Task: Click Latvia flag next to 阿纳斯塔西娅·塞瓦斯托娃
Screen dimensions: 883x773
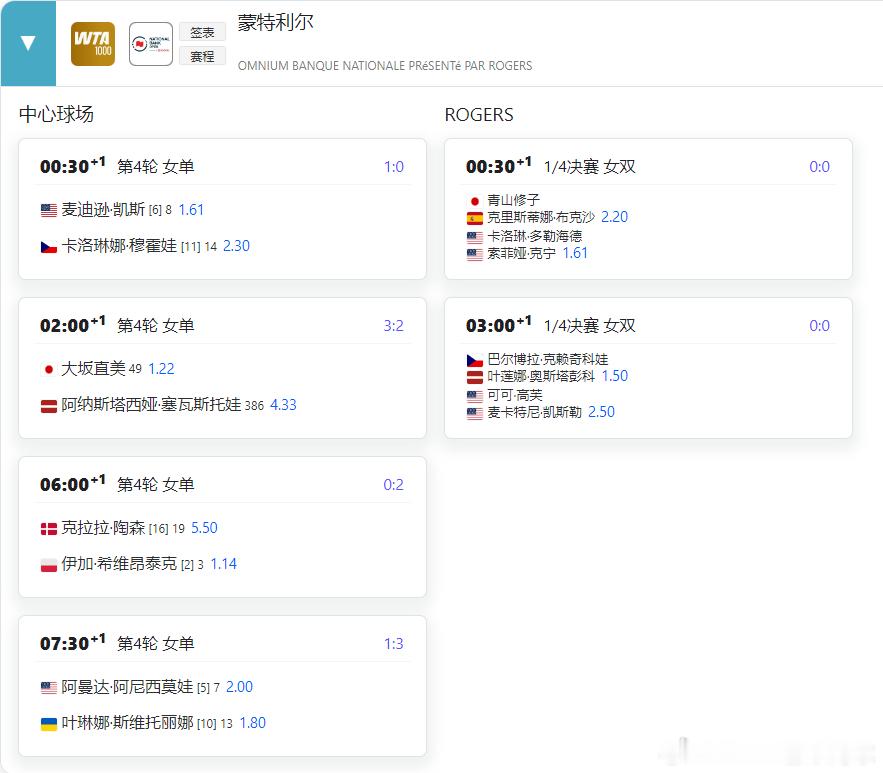Action: tap(49, 405)
